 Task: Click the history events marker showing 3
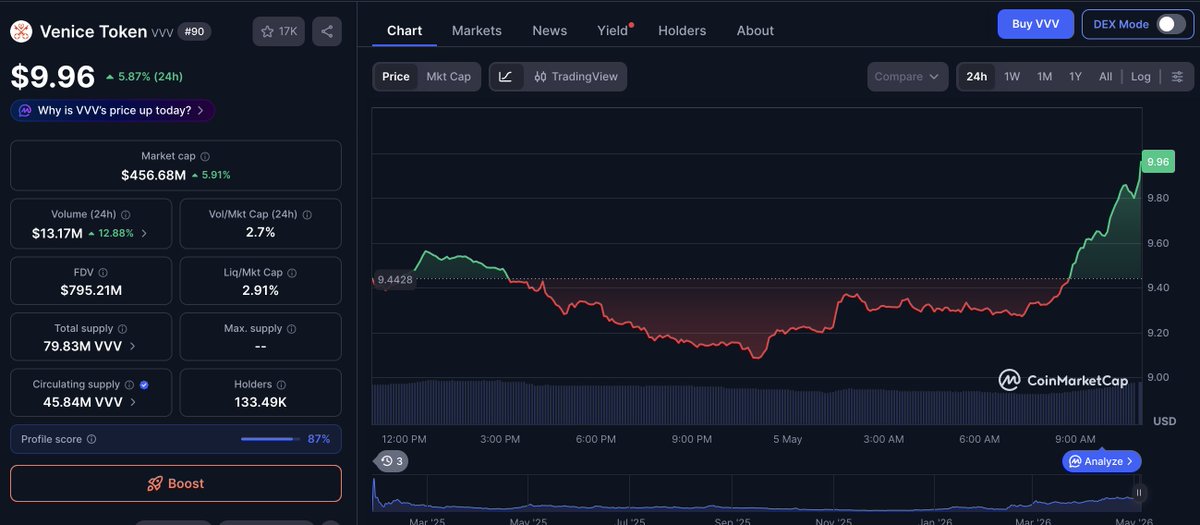click(391, 461)
